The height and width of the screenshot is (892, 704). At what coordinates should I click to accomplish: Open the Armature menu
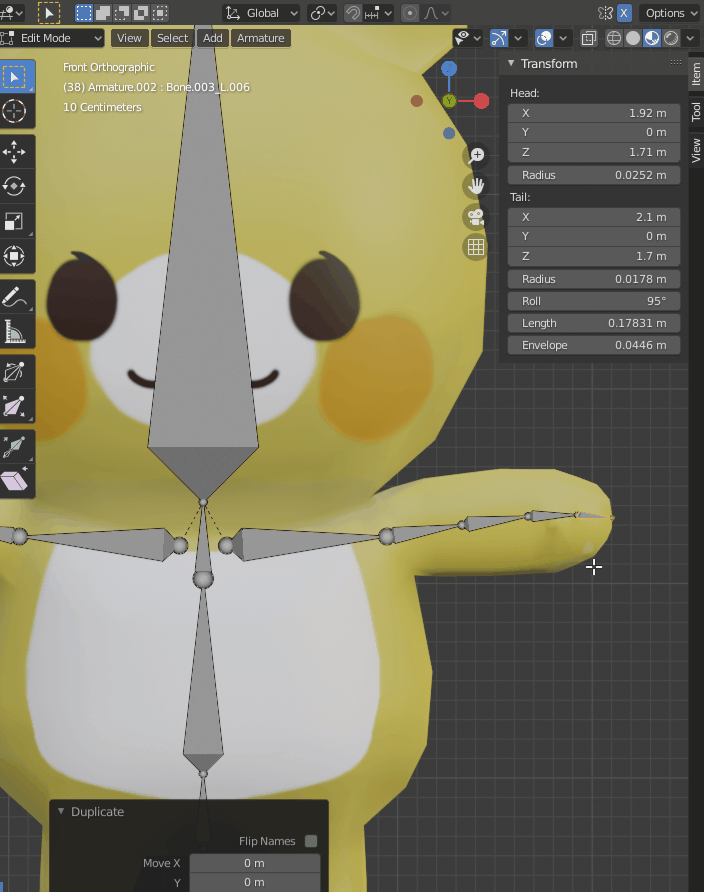[x=260, y=38]
